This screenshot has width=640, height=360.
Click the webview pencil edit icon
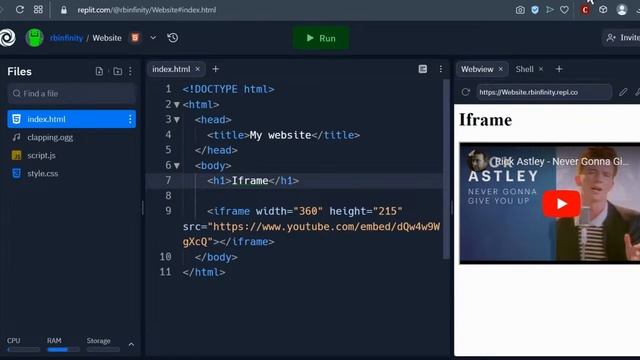pyautogui.click(x=623, y=92)
